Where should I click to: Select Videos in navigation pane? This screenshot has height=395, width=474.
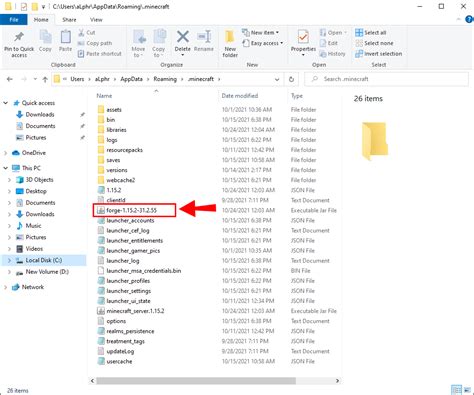(x=34, y=249)
